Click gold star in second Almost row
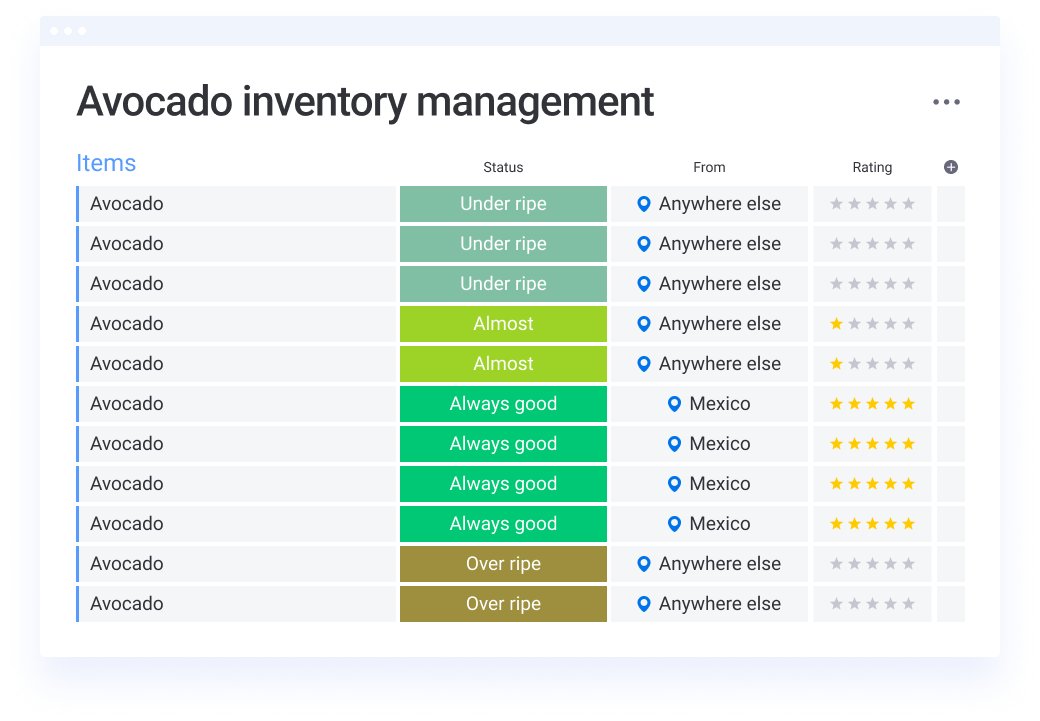1040x721 pixels. point(836,363)
